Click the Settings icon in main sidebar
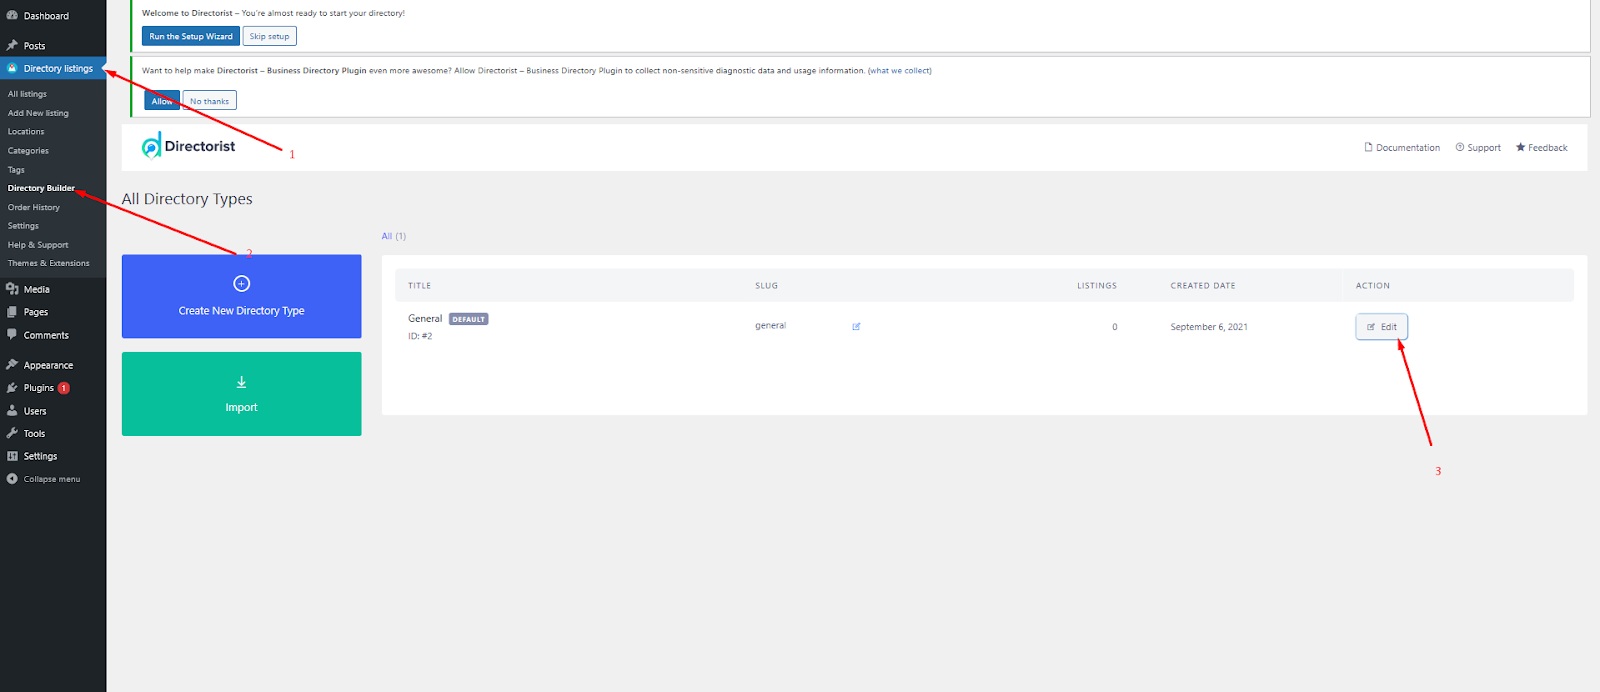The height and width of the screenshot is (692, 1600). coord(12,456)
